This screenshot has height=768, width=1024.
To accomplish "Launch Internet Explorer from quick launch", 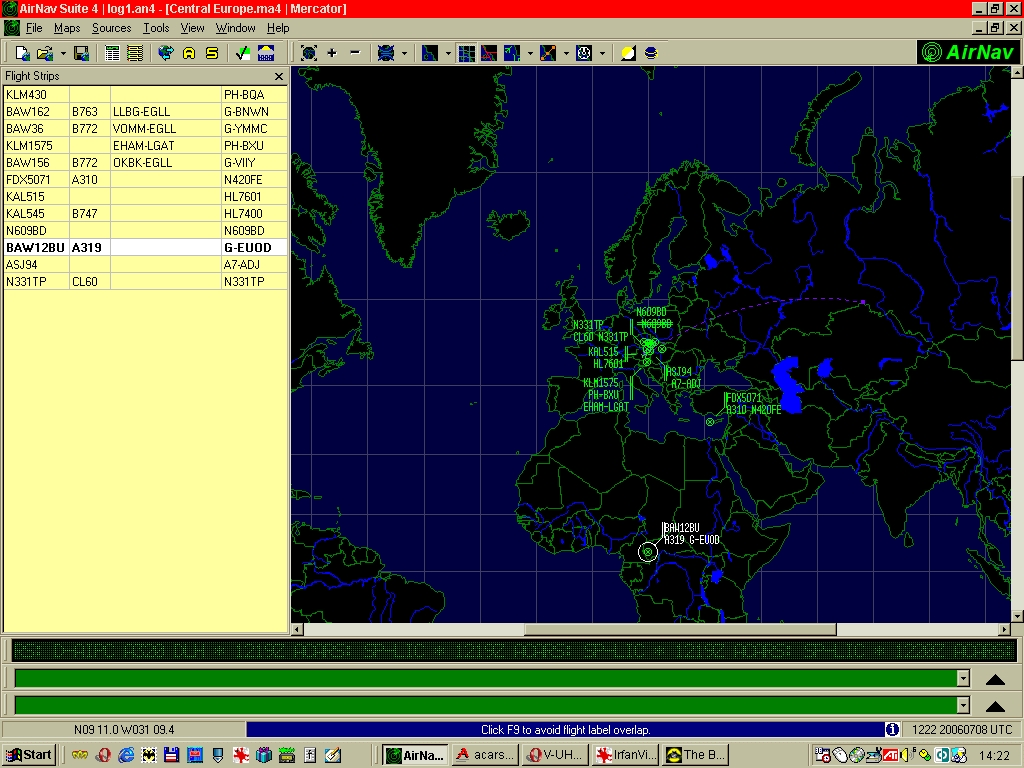I will tap(126, 755).
